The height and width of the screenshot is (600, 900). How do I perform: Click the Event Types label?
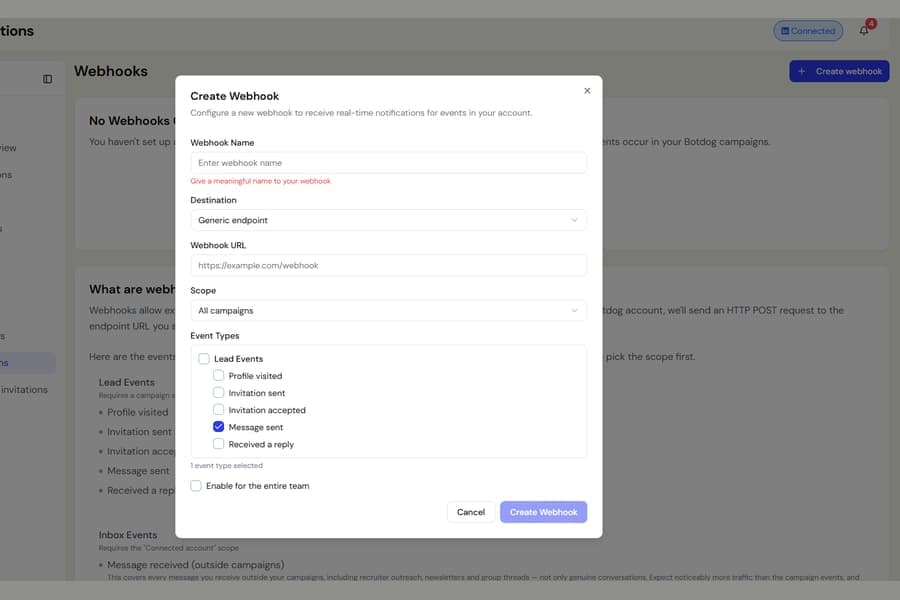pyautogui.click(x=215, y=336)
